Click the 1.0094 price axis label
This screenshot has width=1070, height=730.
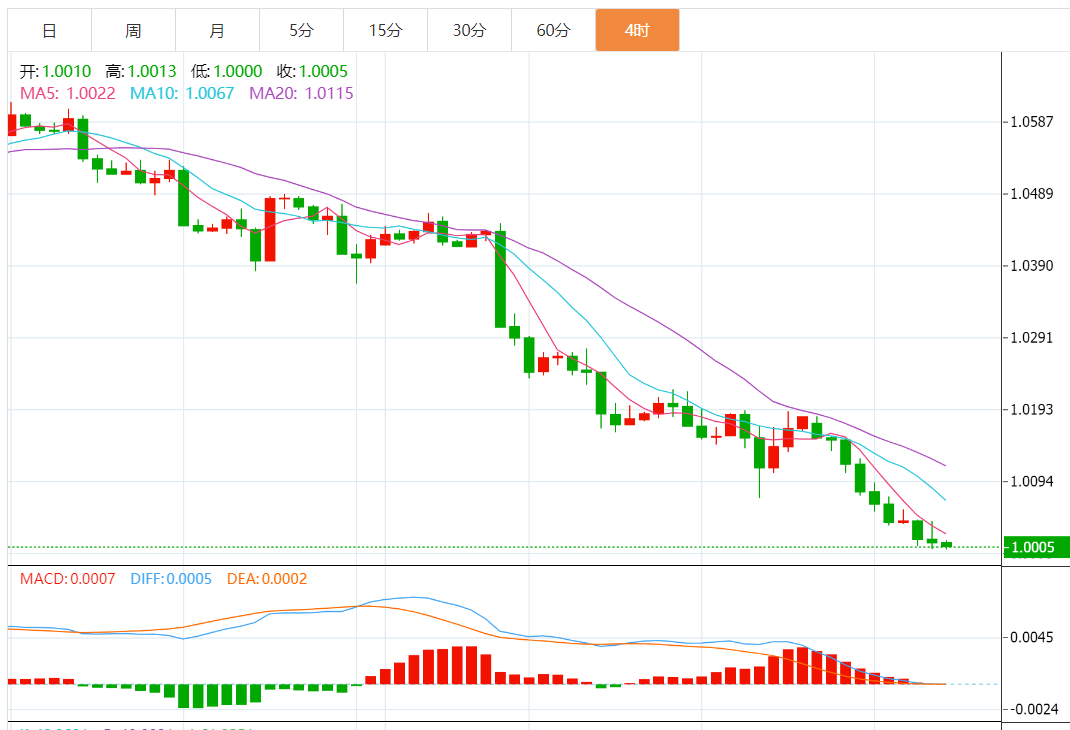1032,482
